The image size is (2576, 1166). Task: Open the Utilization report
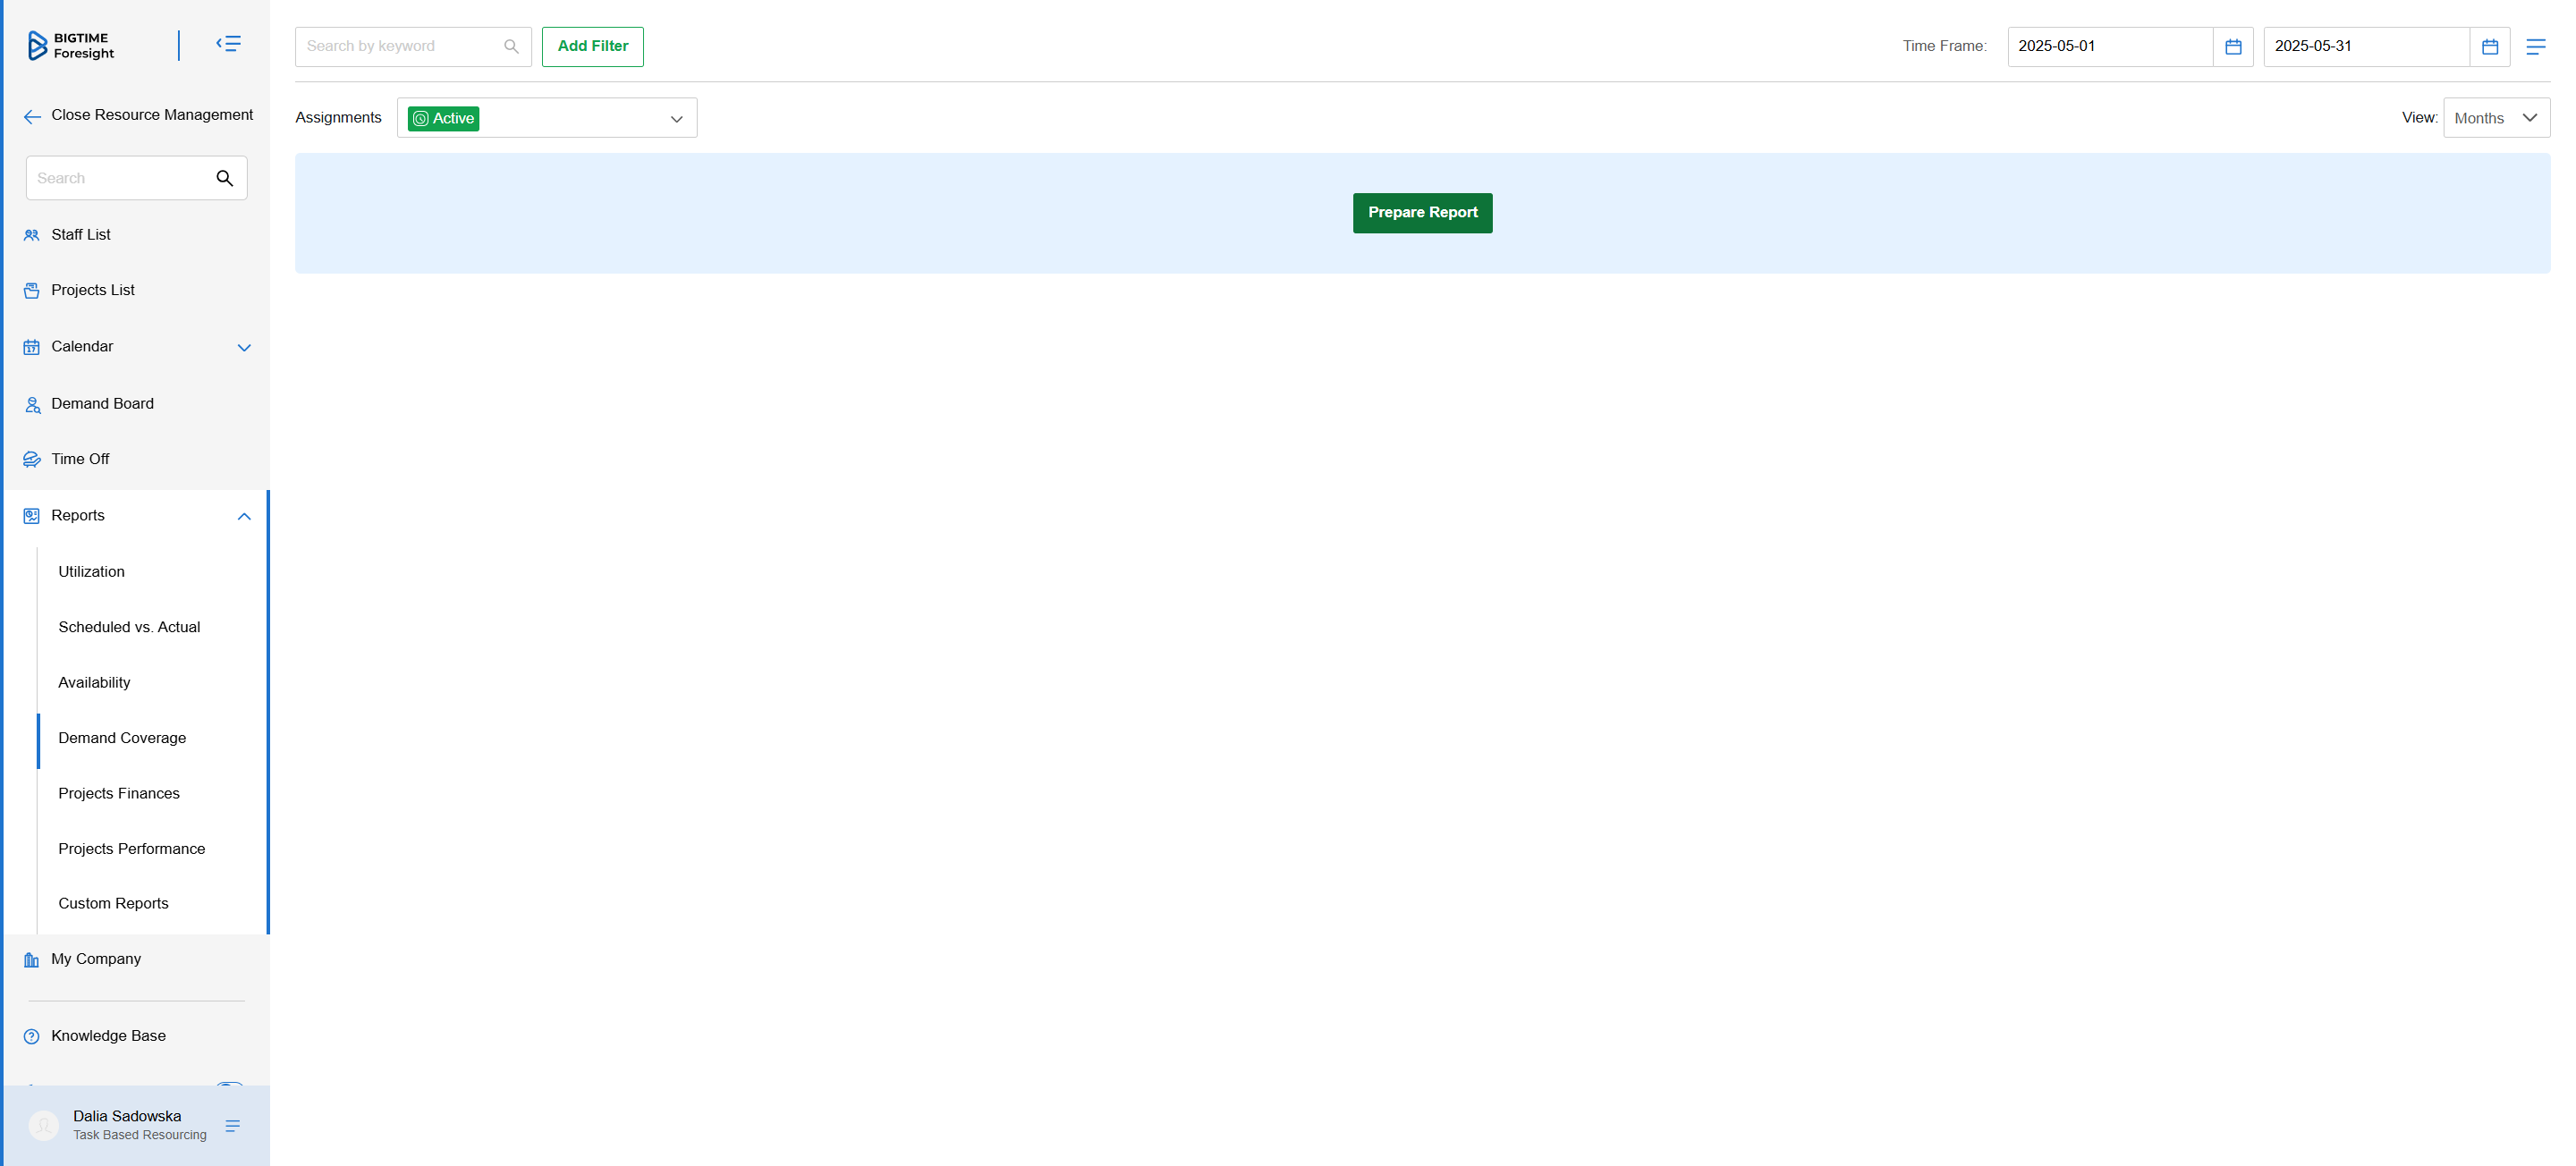pyautogui.click(x=91, y=572)
